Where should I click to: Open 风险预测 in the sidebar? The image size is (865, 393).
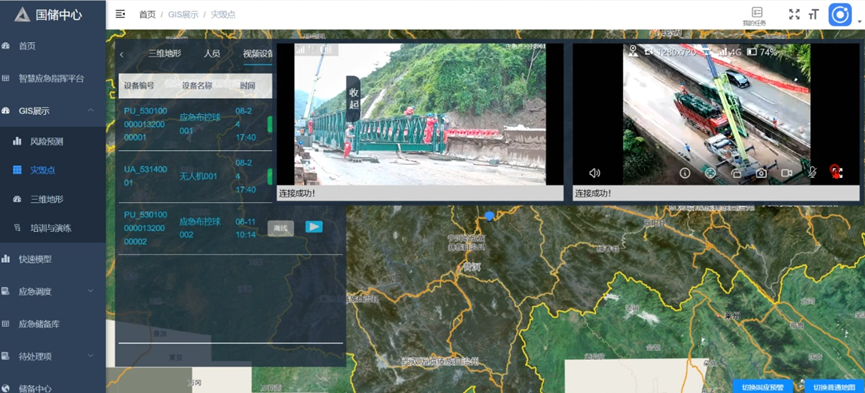click(46, 141)
